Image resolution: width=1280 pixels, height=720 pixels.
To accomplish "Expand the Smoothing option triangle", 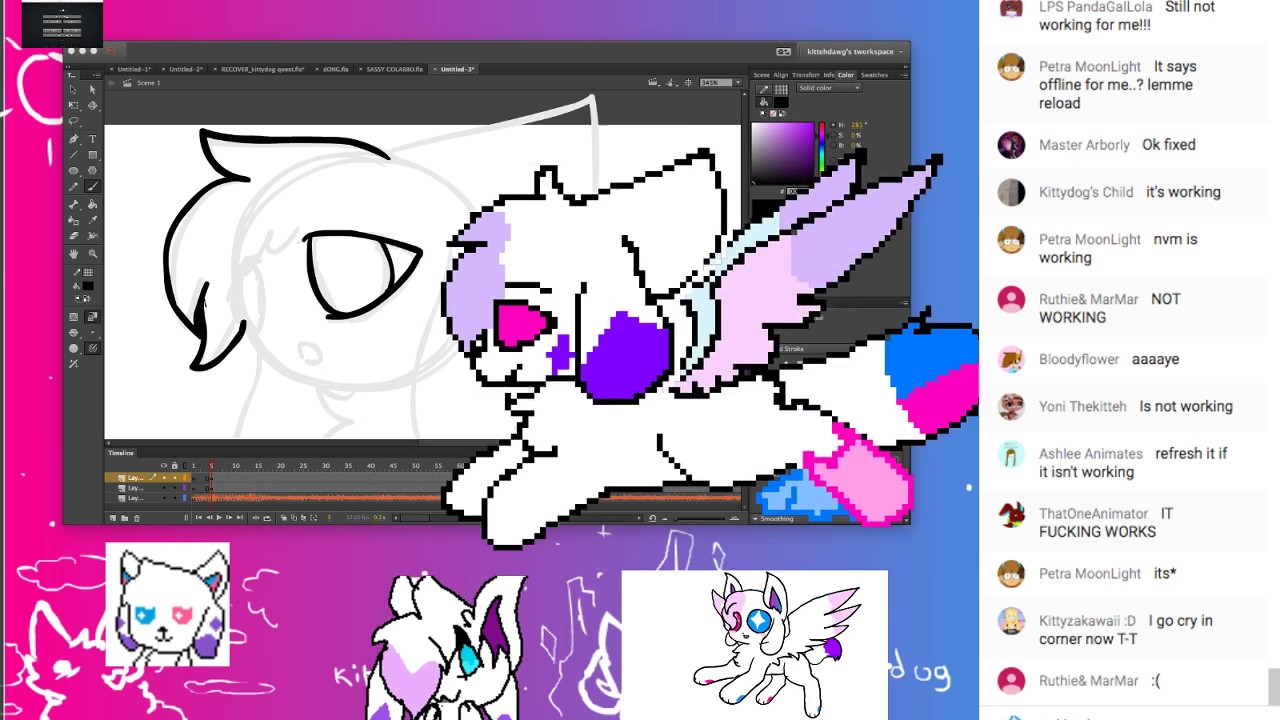I will coord(756,519).
